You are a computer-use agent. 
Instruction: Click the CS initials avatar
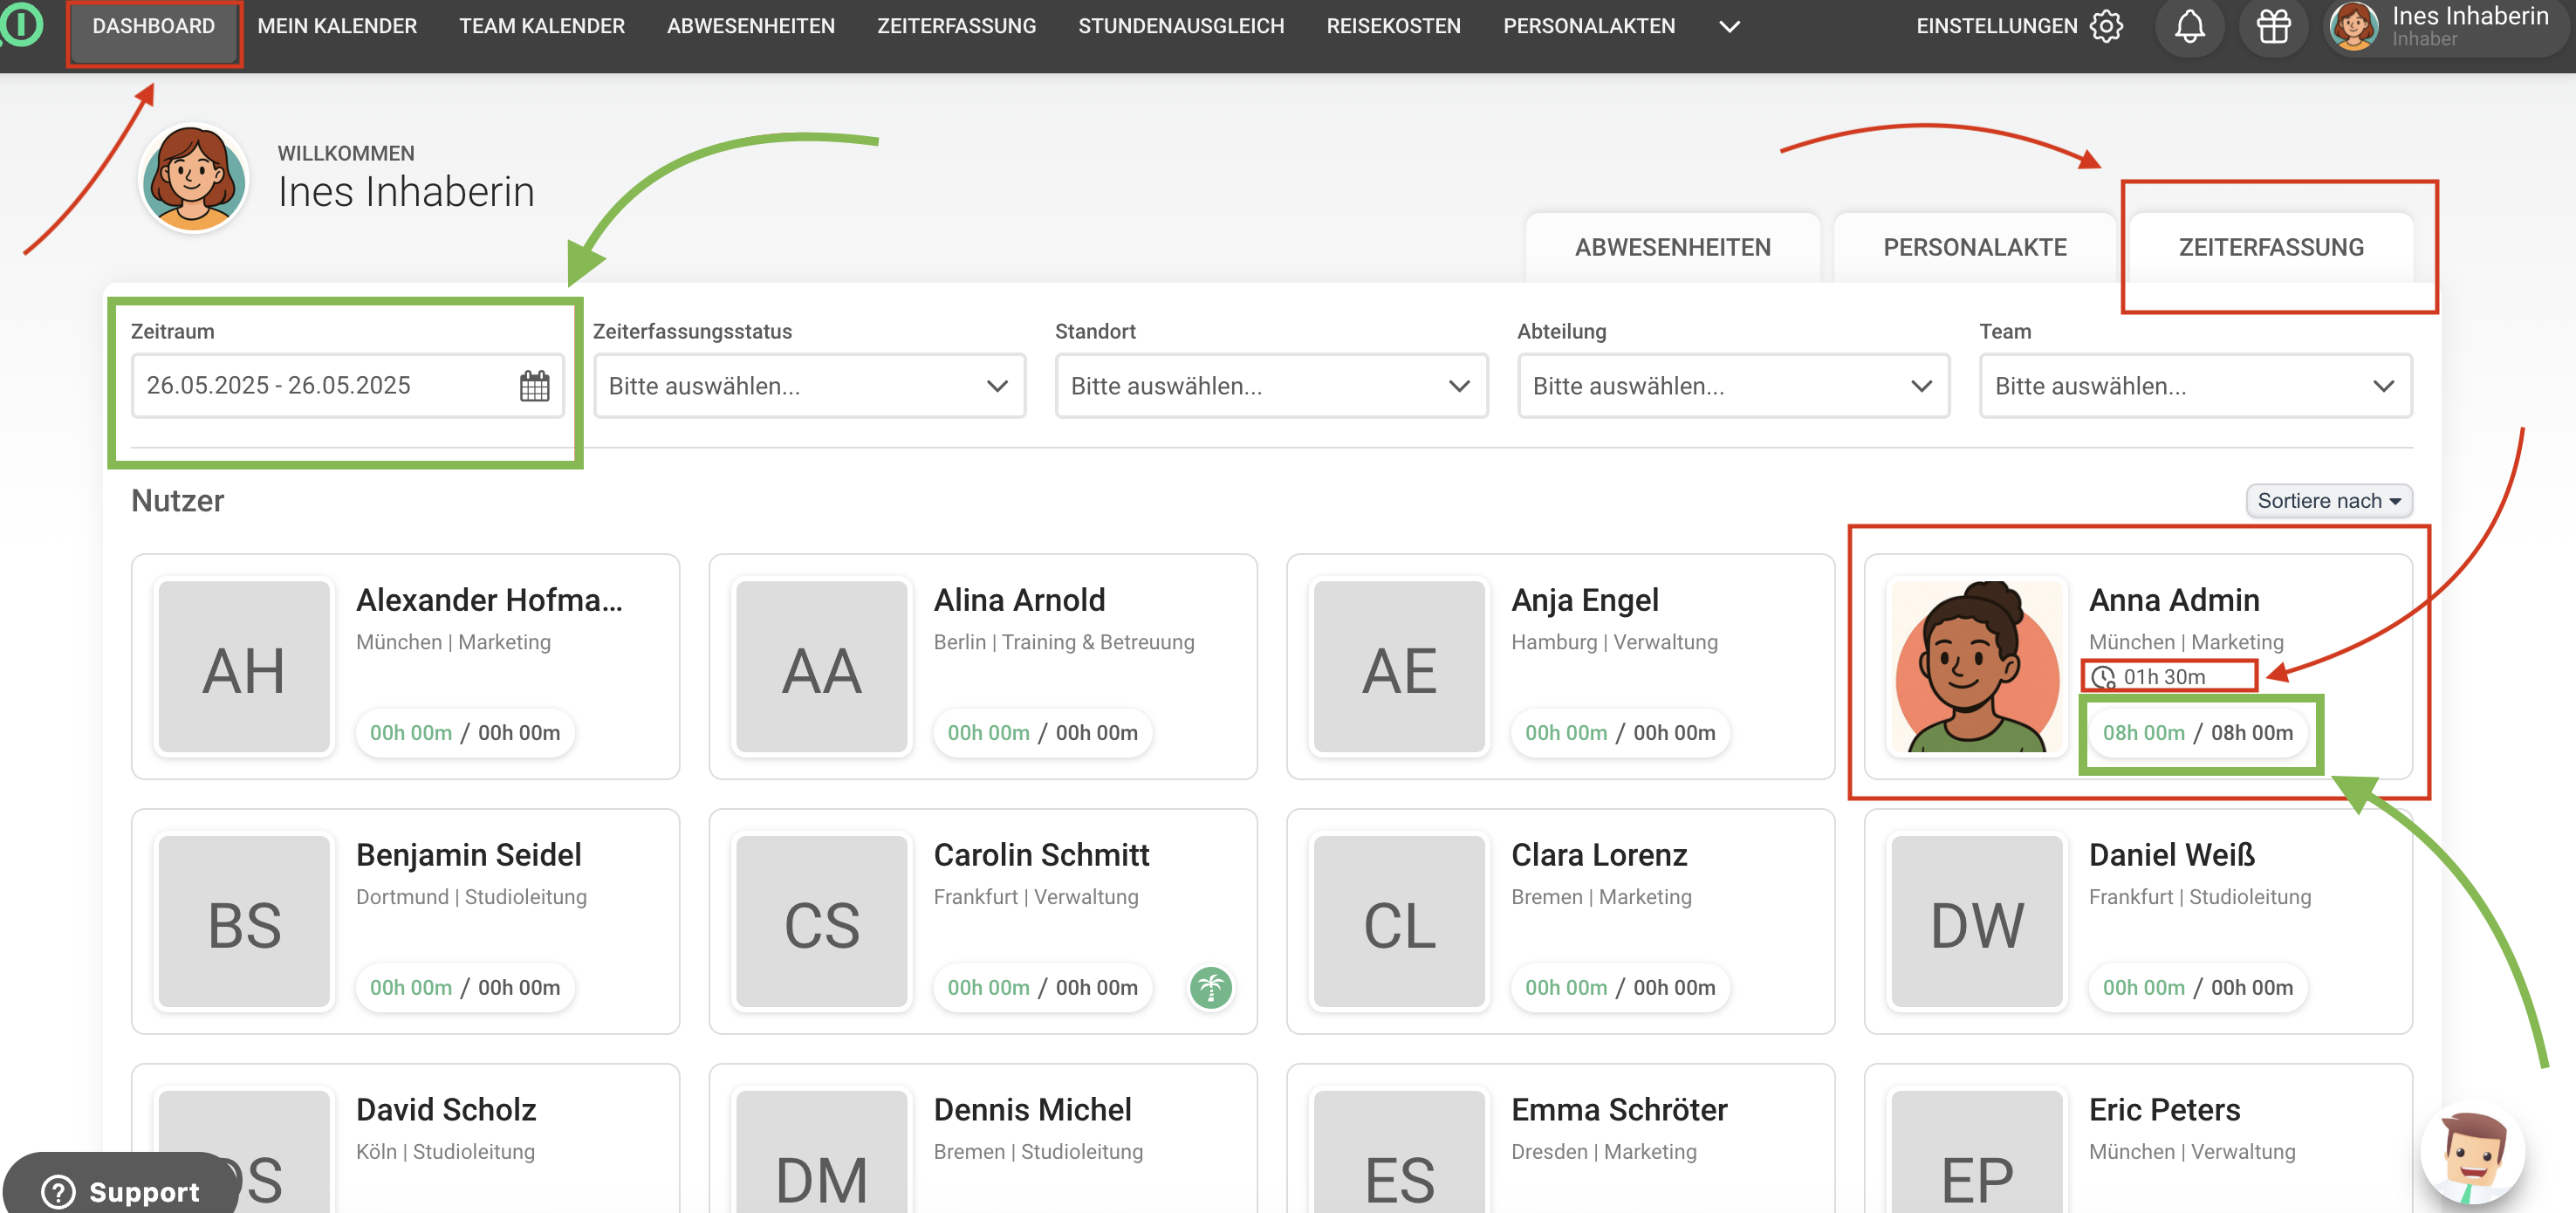click(x=821, y=921)
